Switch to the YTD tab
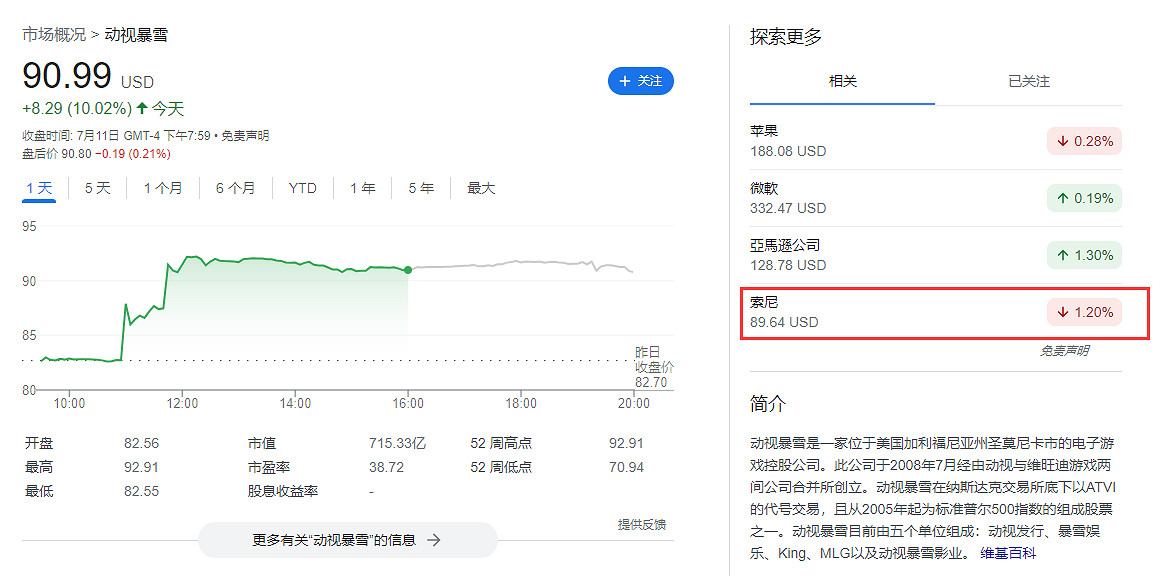 (302, 187)
